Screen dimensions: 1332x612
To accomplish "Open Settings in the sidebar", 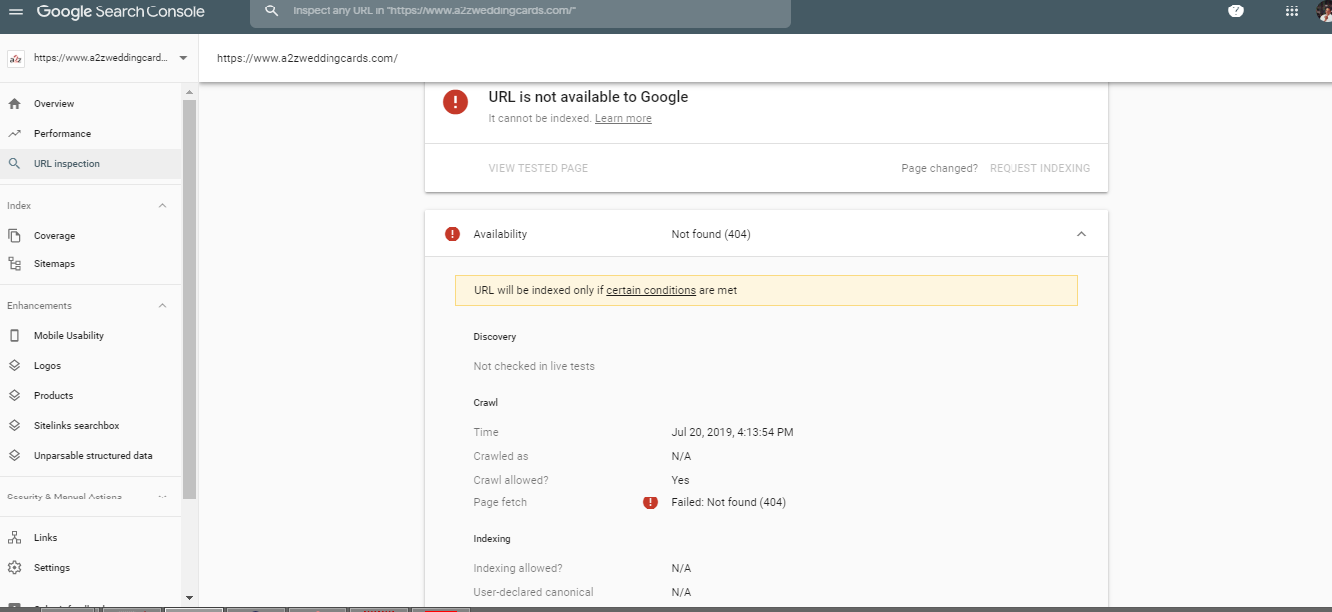I will (52, 568).
